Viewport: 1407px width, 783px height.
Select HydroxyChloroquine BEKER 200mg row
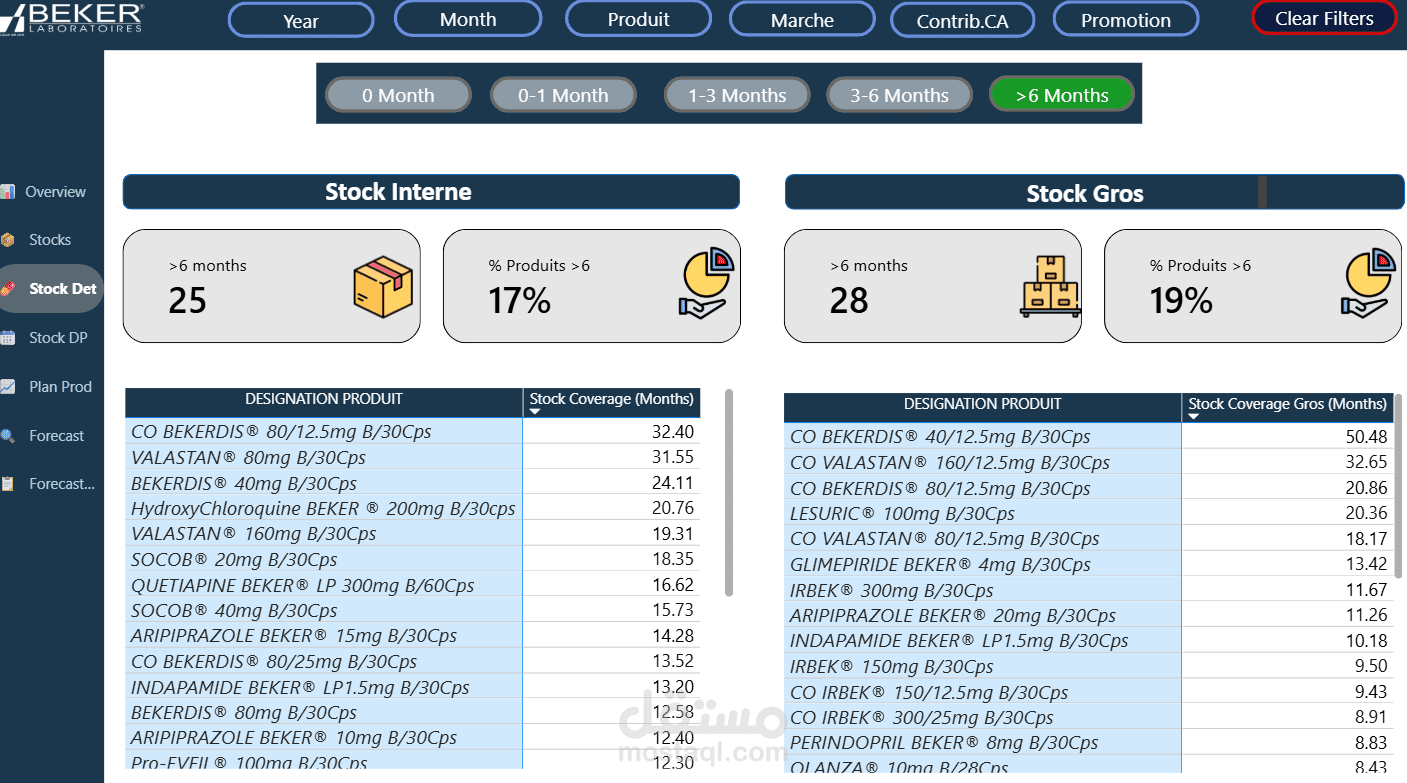413,508
